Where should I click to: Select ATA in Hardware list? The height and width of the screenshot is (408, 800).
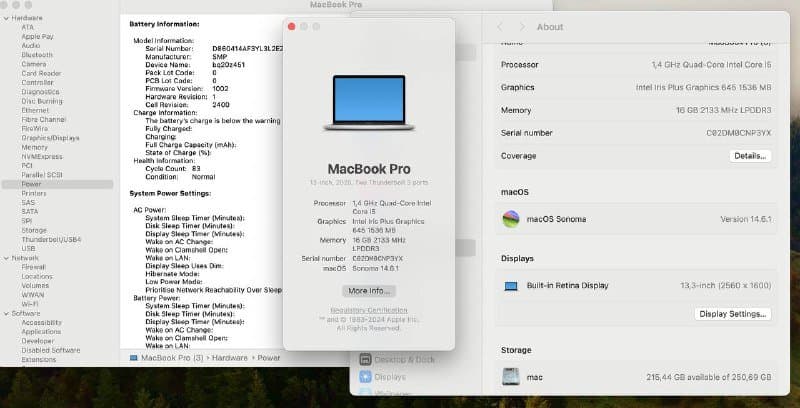click(x=28, y=28)
